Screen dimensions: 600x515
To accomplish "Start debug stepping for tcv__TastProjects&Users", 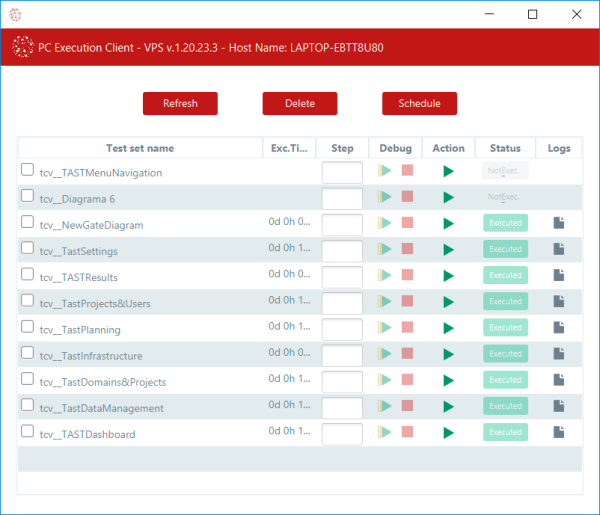I will tap(385, 301).
